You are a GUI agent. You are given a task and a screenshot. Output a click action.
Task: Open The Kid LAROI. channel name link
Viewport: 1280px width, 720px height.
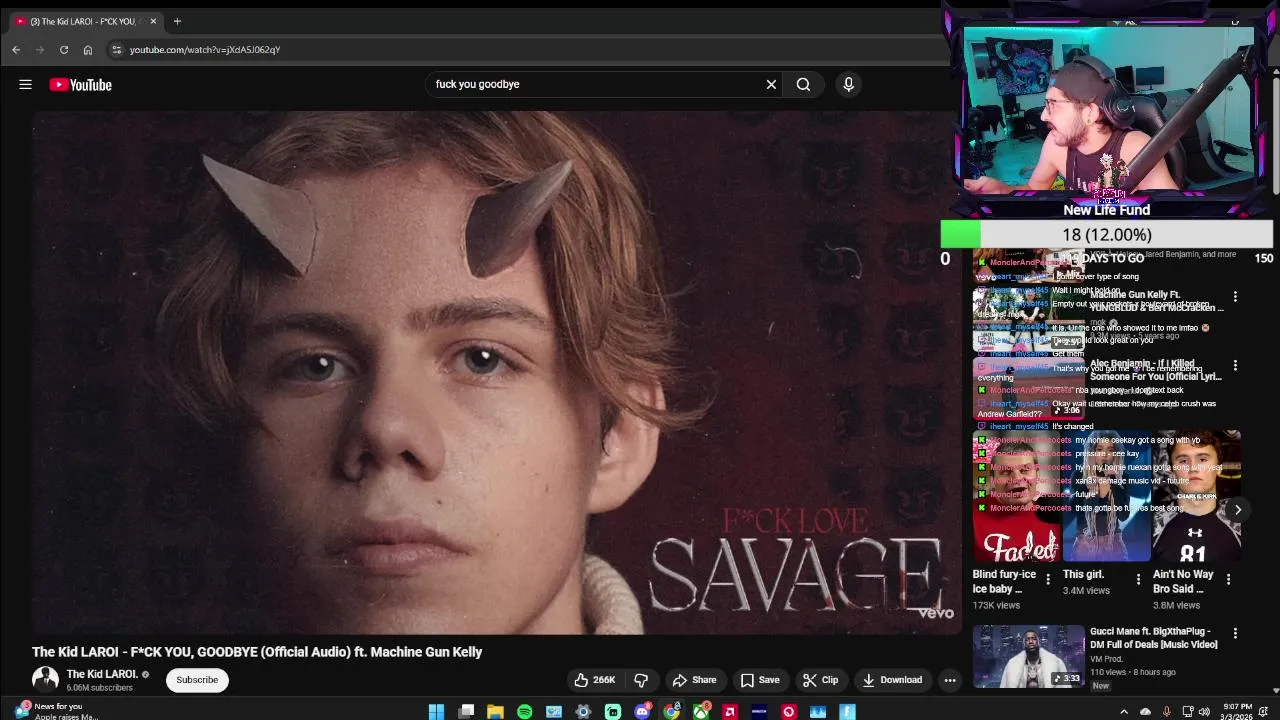(x=102, y=674)
